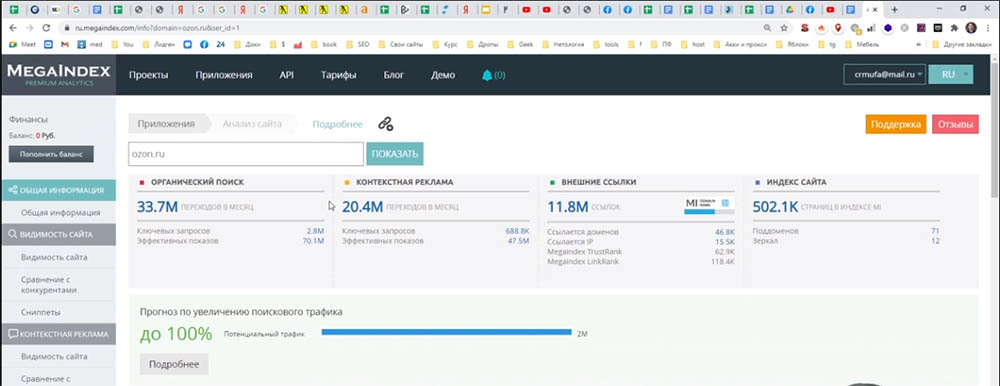The image size is (1000, 386).
Task: Select the ОБЩАЯ ИНФОРМАЦИЯ sidebar section
Action: 58,190
